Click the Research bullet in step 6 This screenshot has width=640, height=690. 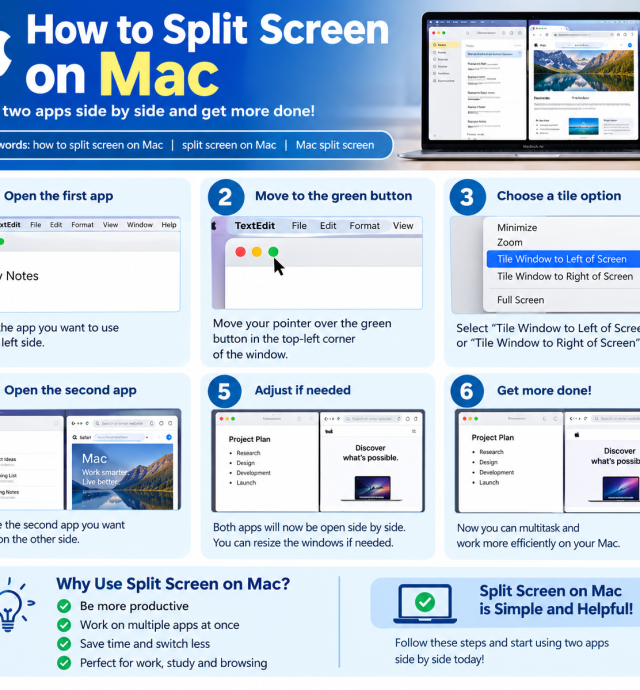click(x=491, y=452)
